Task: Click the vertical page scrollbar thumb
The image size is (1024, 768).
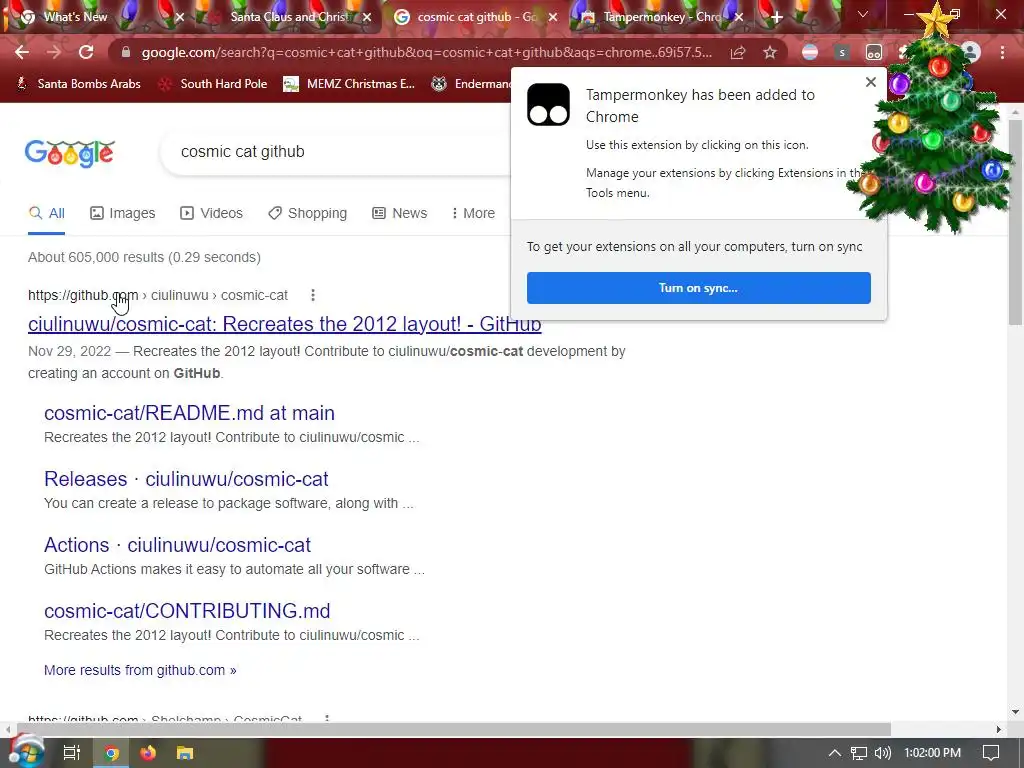Action: 1015,222
